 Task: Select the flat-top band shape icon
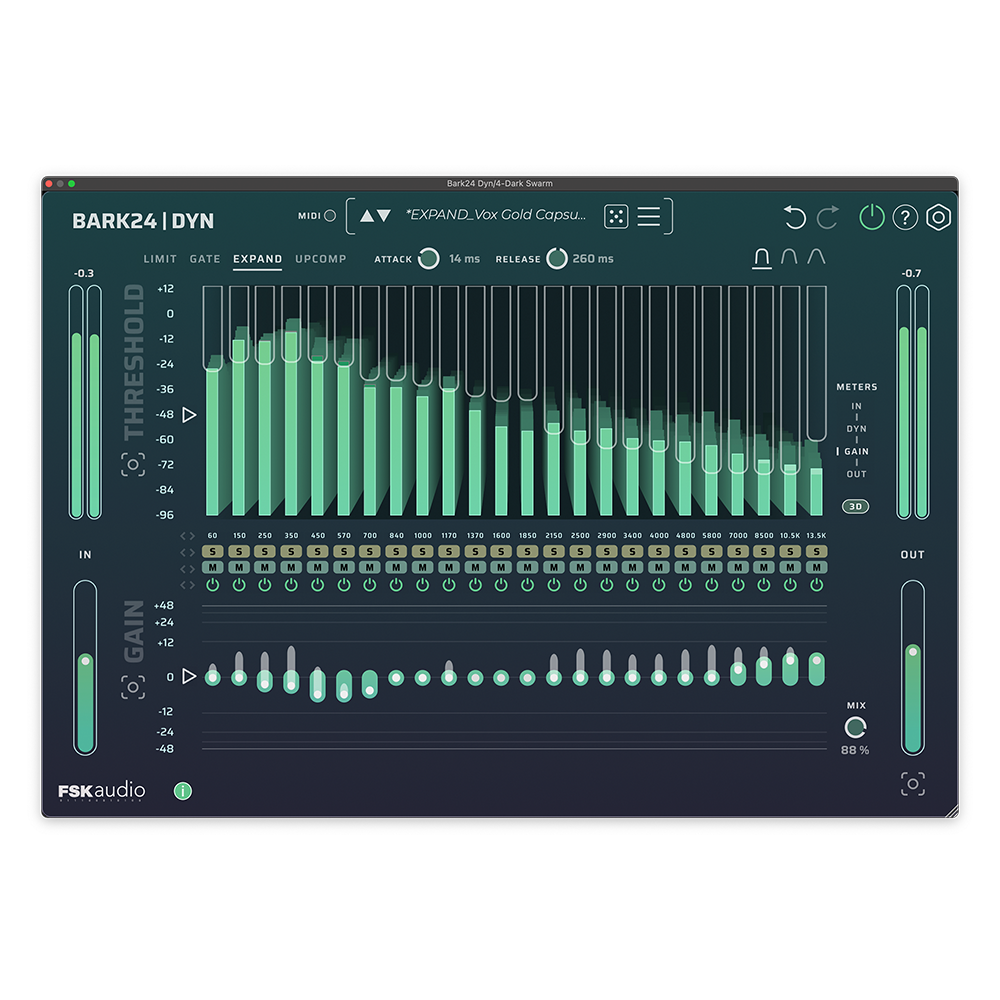761,258
